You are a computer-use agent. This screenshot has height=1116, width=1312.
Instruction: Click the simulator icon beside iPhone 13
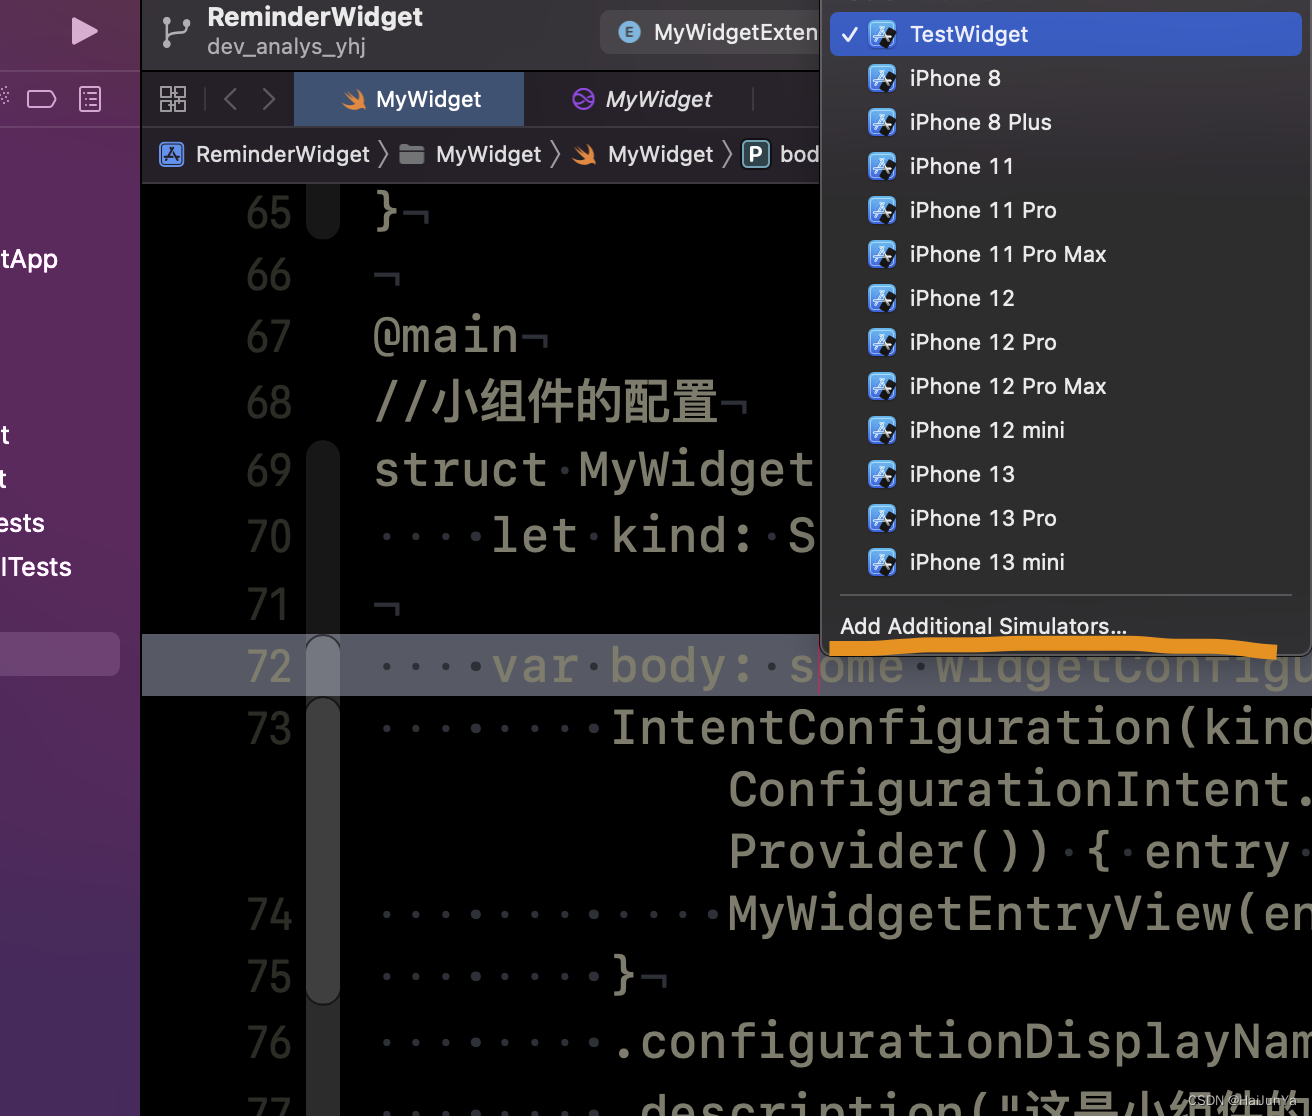pos(882,474)
